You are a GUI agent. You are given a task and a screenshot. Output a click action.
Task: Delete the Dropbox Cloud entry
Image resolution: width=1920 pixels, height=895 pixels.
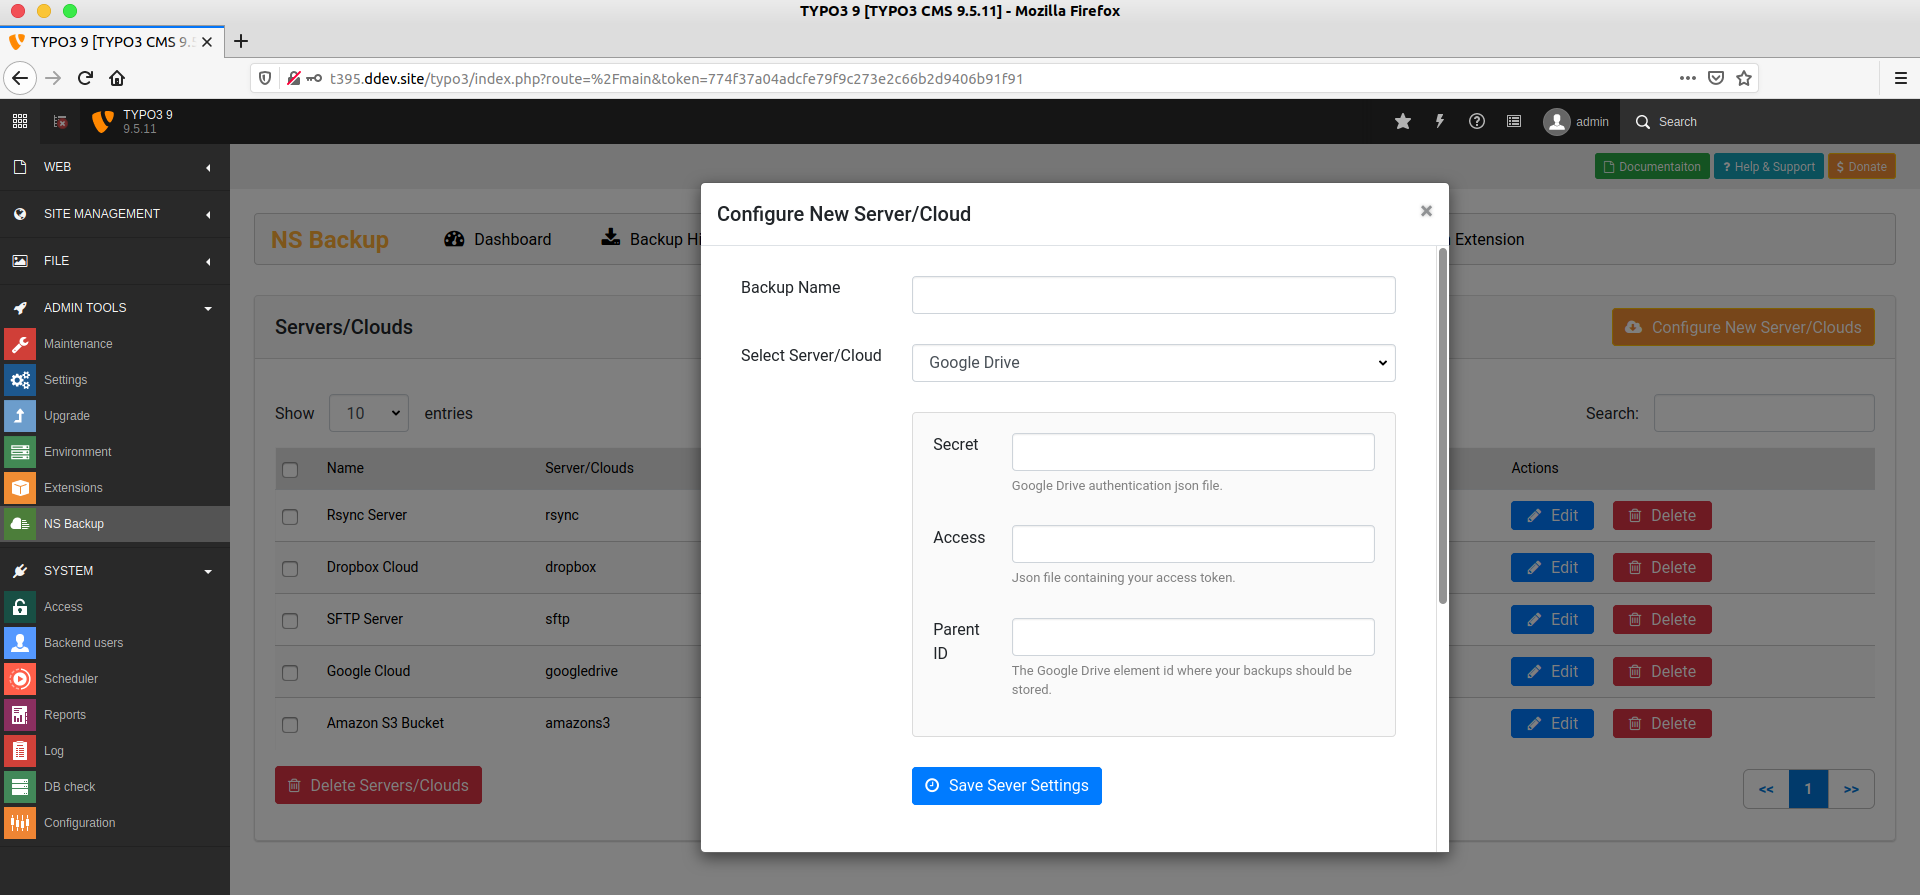1662,568
